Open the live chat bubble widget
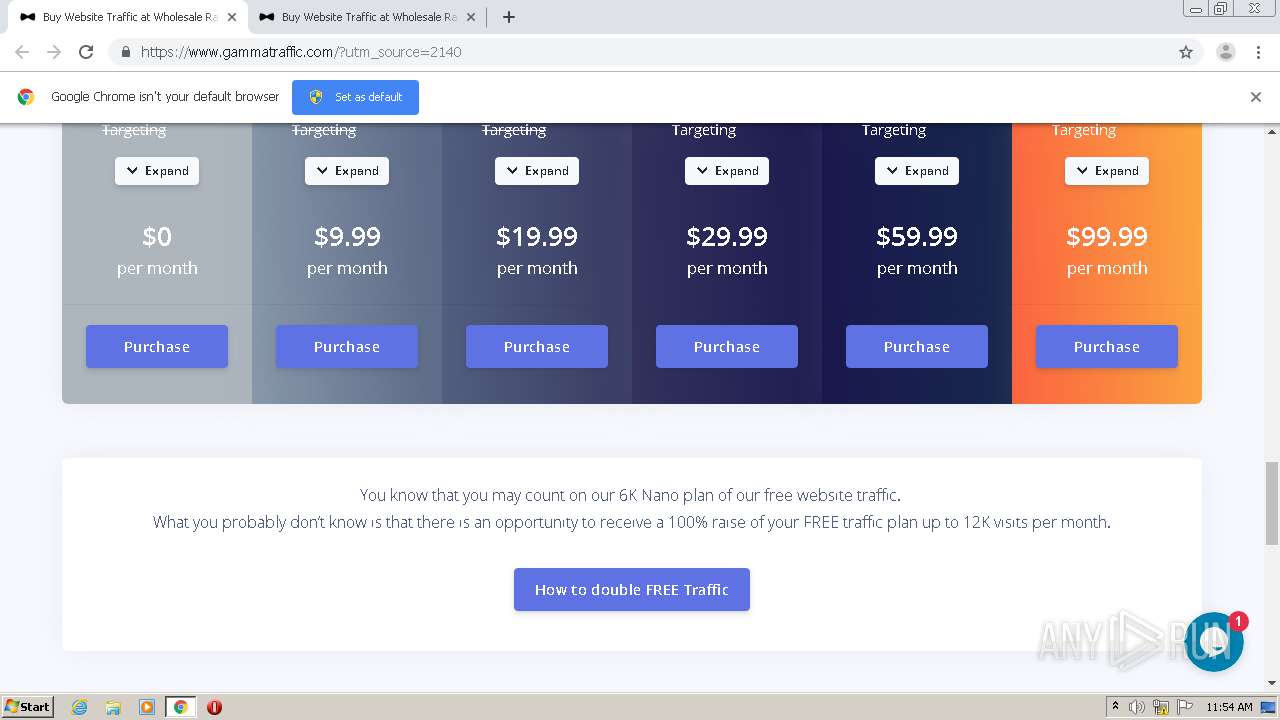1280x720 pixels. (1214, 642)
